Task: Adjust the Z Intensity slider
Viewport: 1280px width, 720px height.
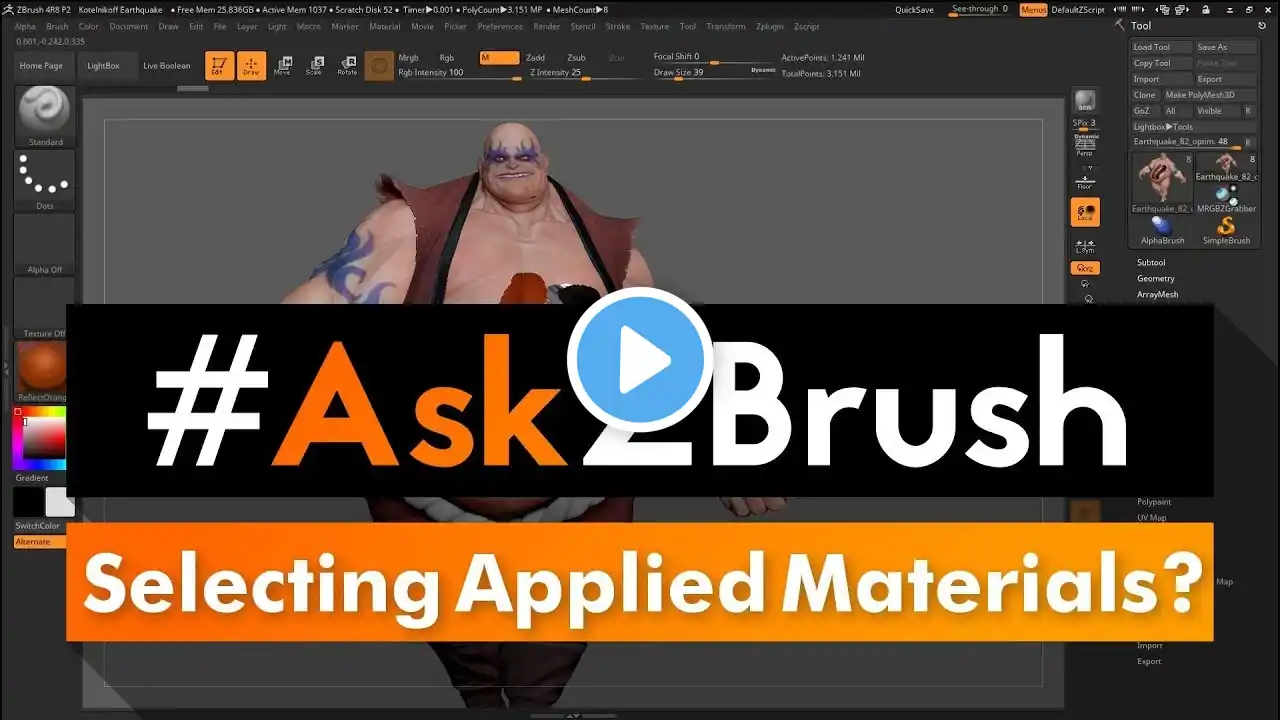Action: (583, 73)
